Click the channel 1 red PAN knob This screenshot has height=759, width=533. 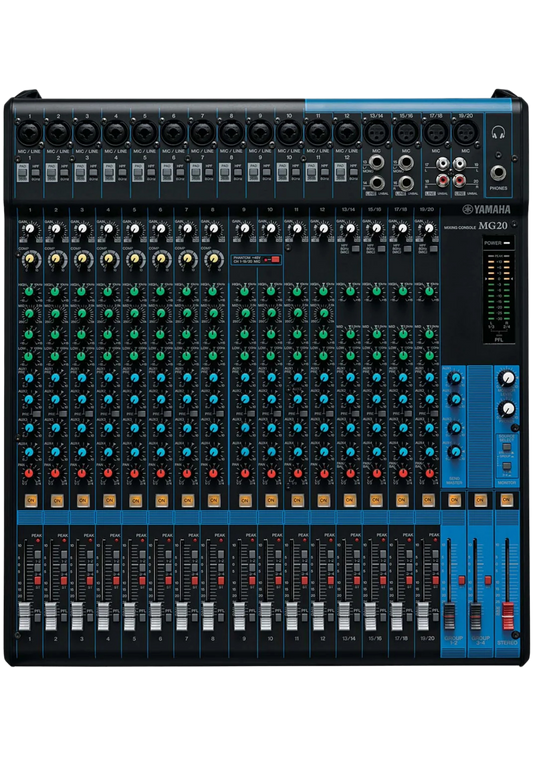point(30,473)
